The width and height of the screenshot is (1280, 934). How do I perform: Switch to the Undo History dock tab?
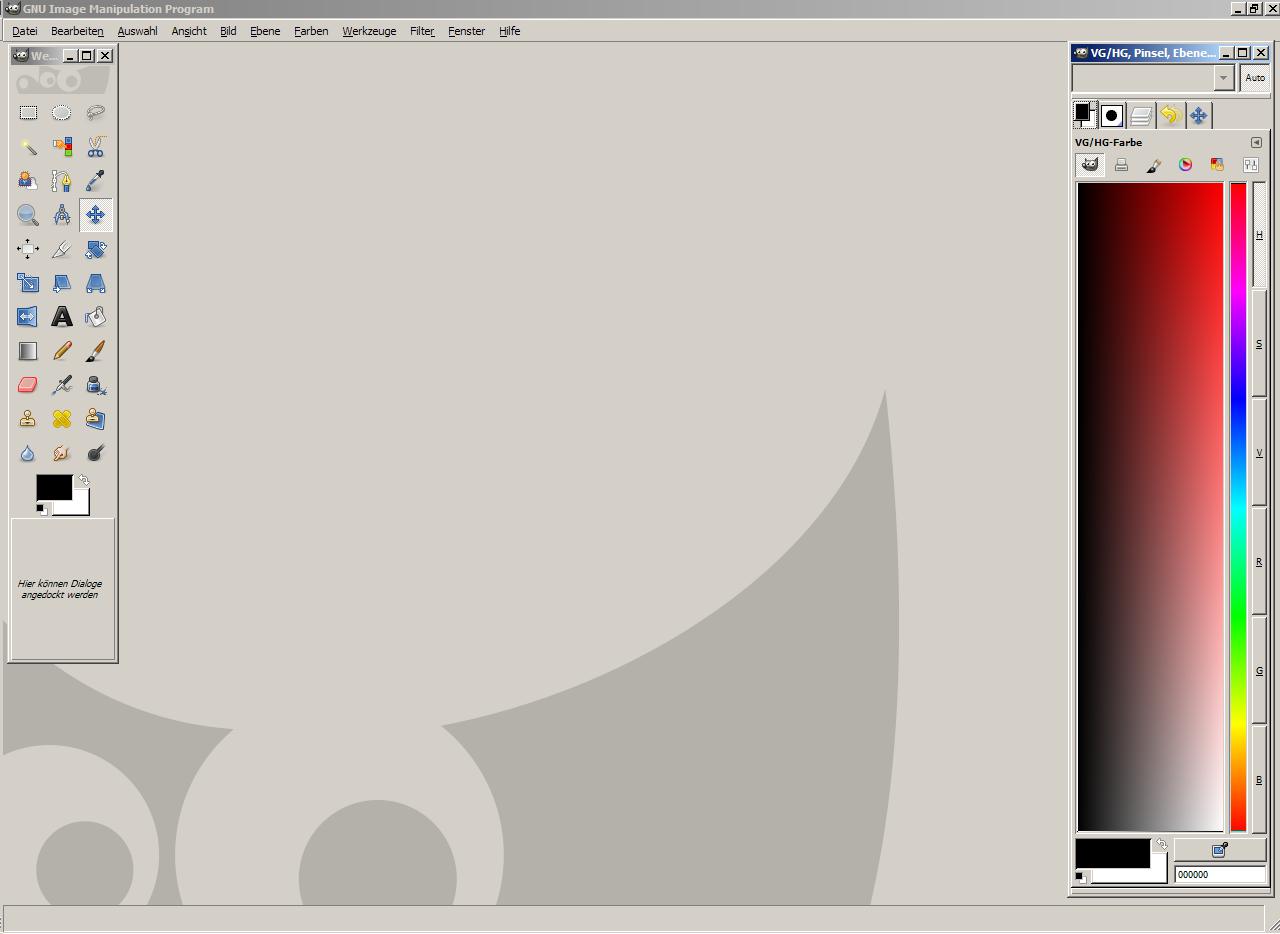click(x=1170, y=116)
